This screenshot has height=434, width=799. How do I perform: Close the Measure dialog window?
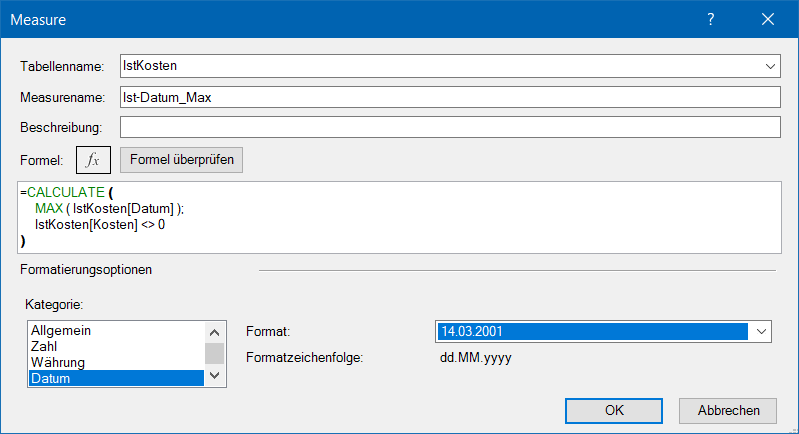point(768,19)
